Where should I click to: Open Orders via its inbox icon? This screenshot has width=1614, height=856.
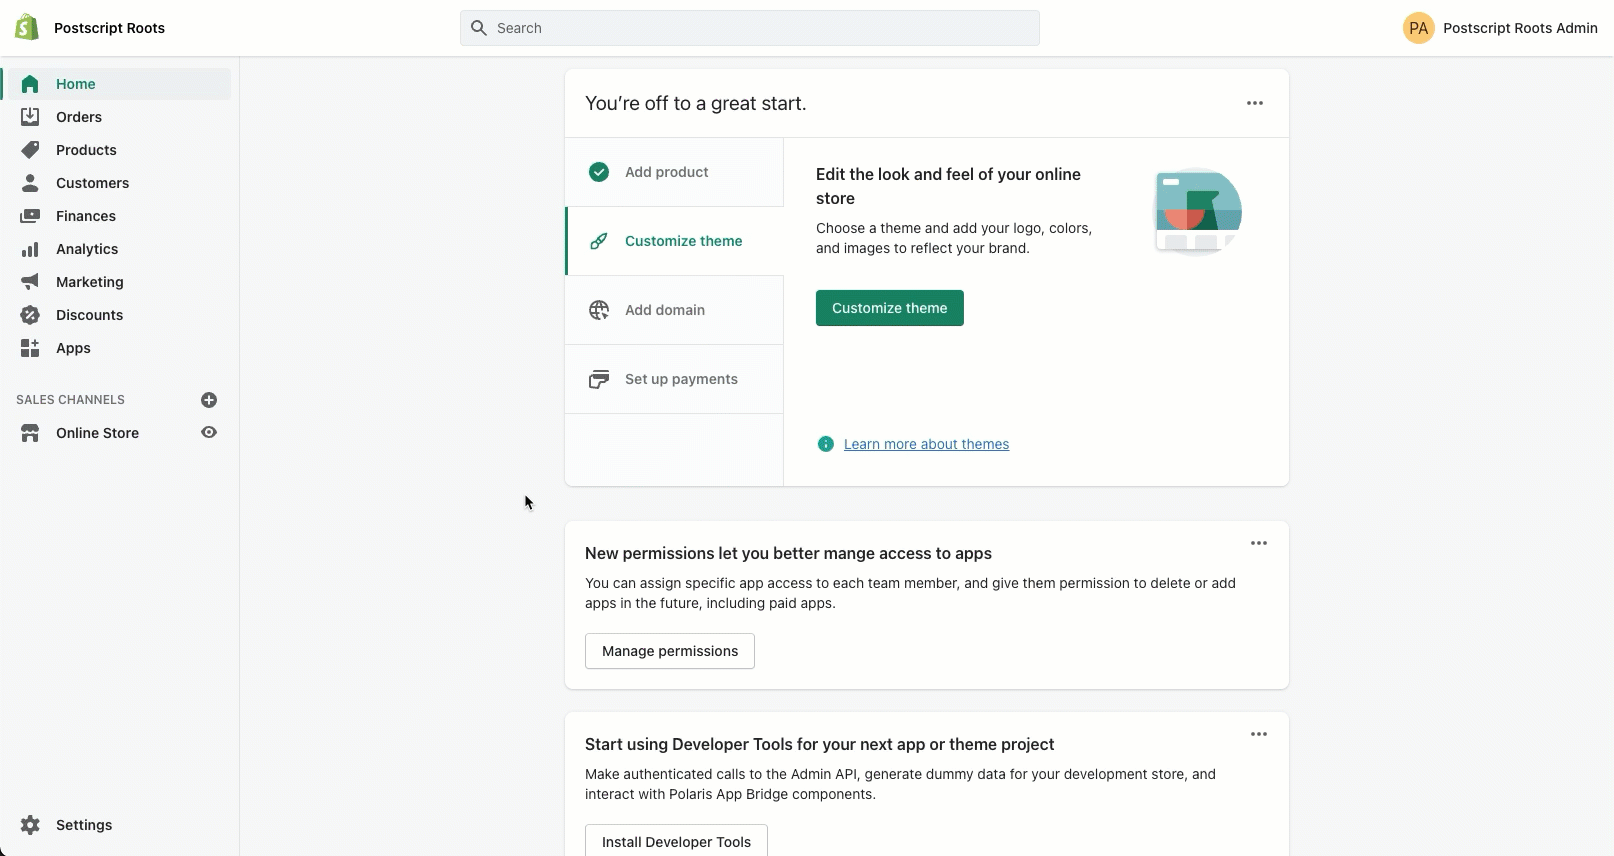click(30, 117)
